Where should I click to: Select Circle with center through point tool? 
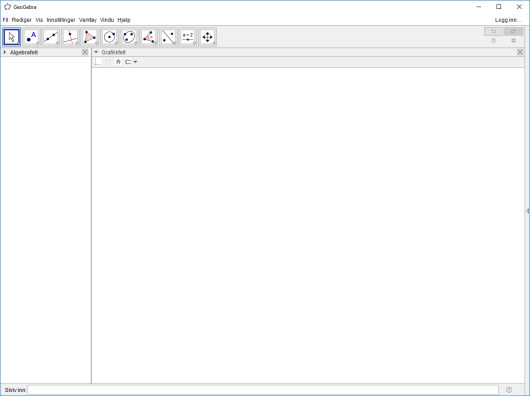(x=110, y=37)
